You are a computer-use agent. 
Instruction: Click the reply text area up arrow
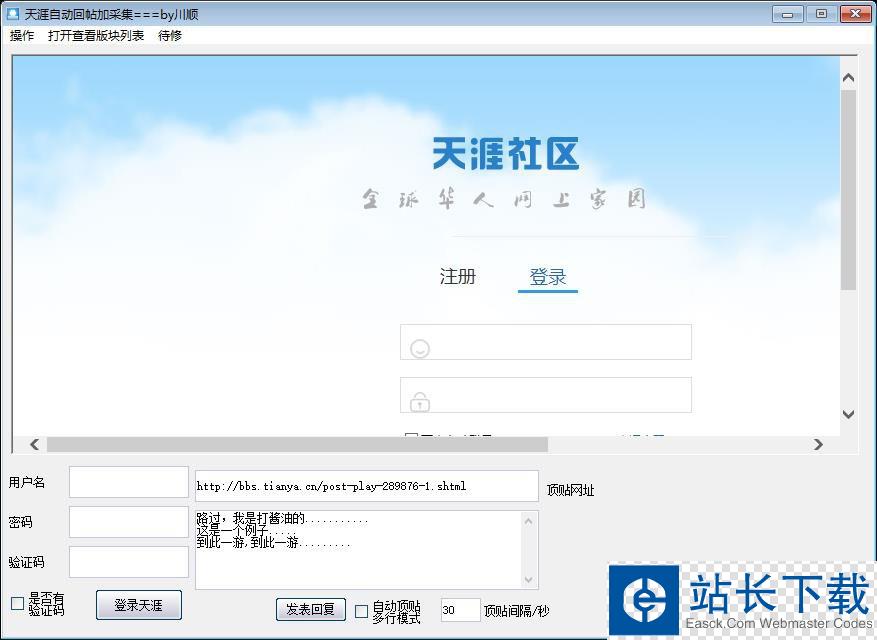[x=529, y=521]
